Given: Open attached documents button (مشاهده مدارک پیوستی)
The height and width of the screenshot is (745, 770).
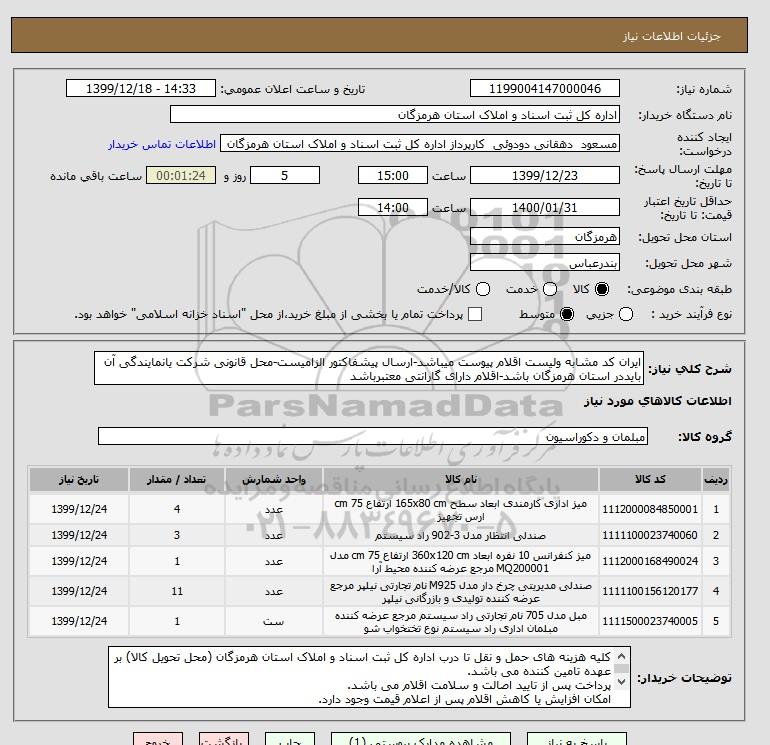Looking at the screenshot, I should (421, 739).
